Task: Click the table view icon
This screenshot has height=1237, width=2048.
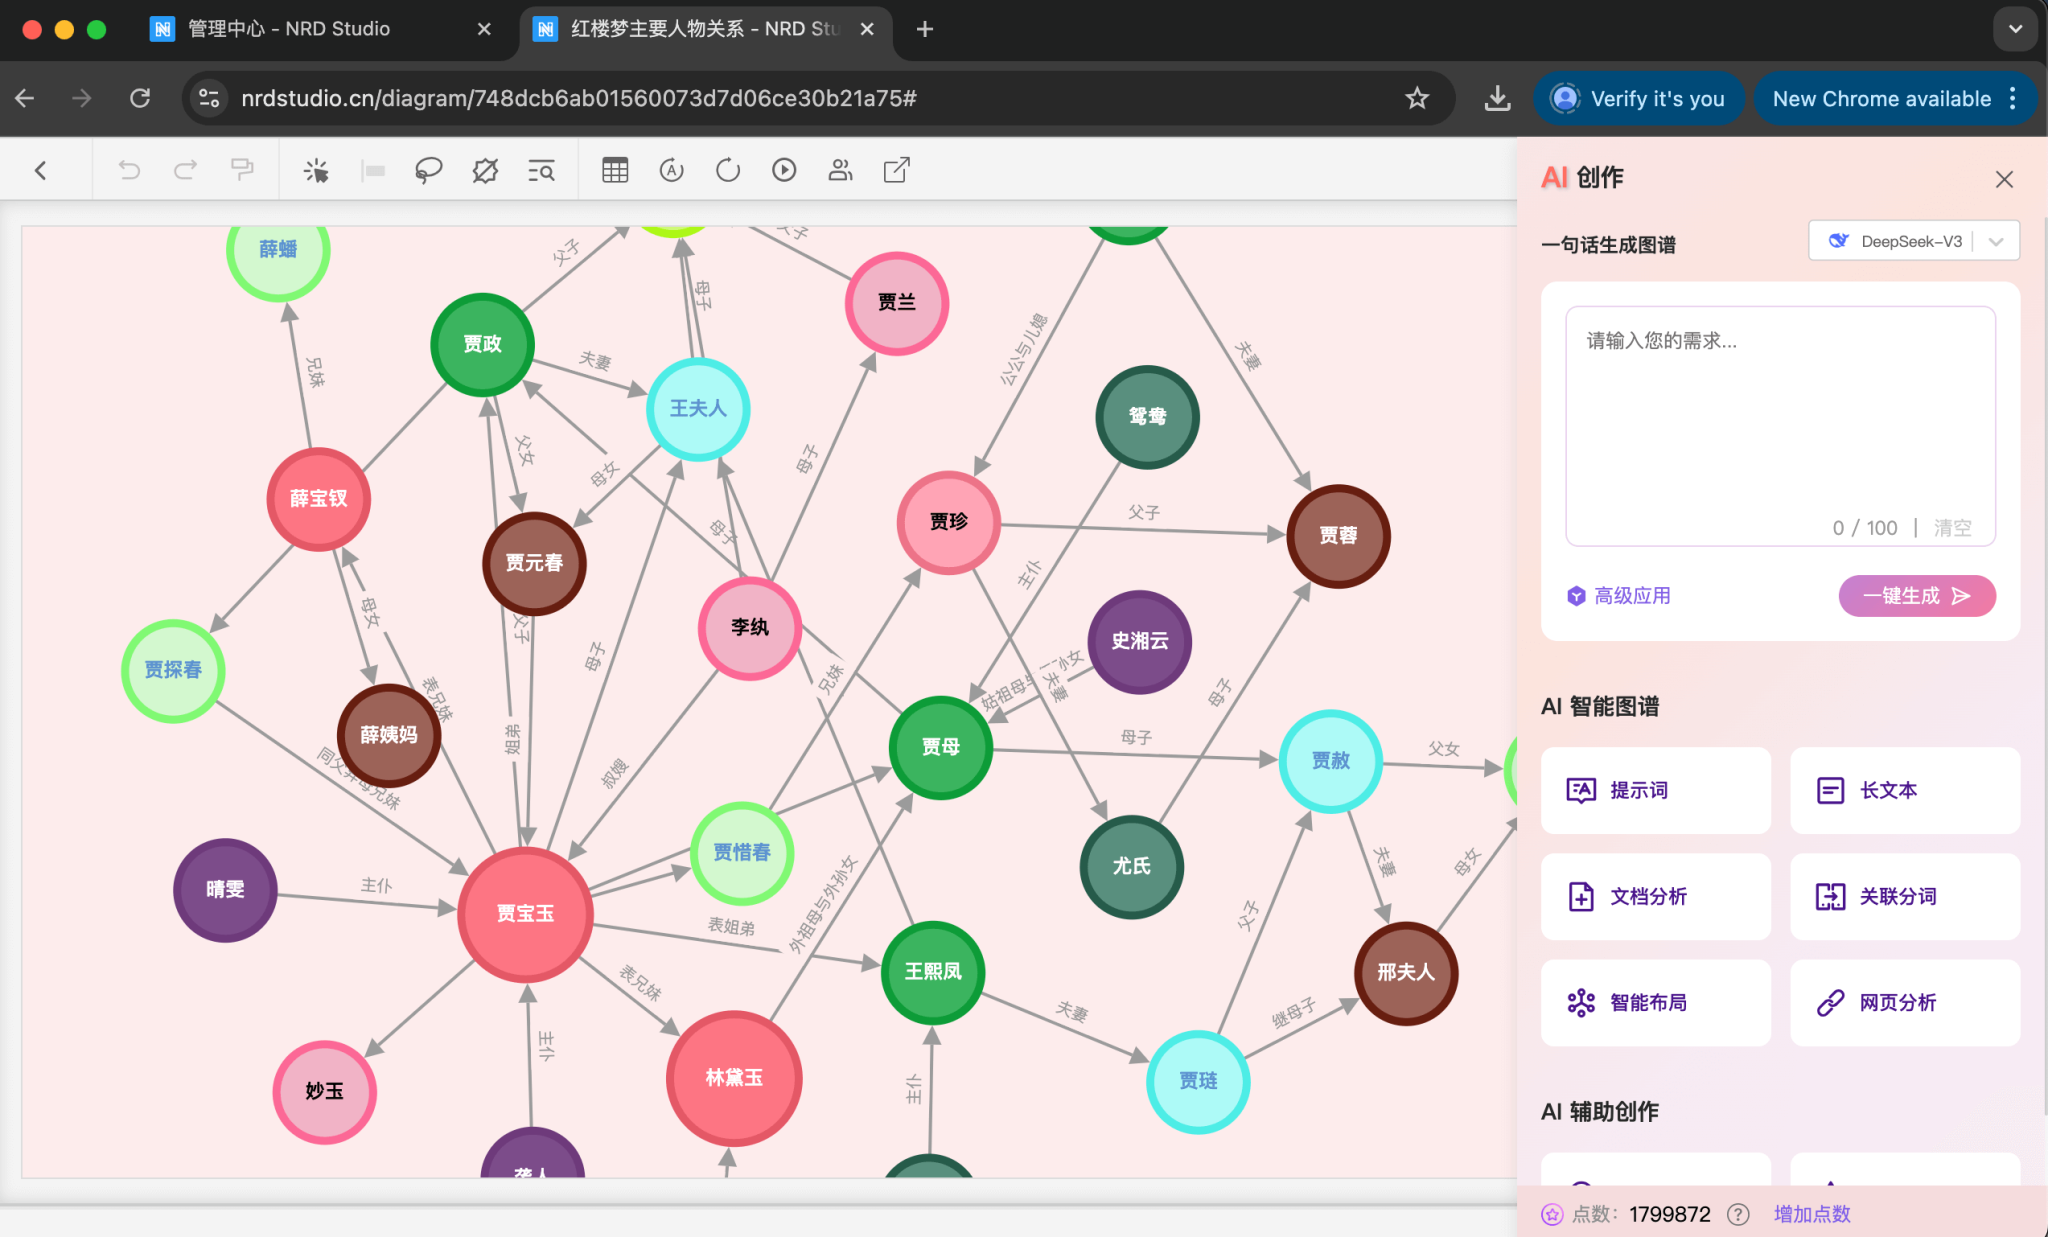Action: pyautogui.click(x=615, y=171)
